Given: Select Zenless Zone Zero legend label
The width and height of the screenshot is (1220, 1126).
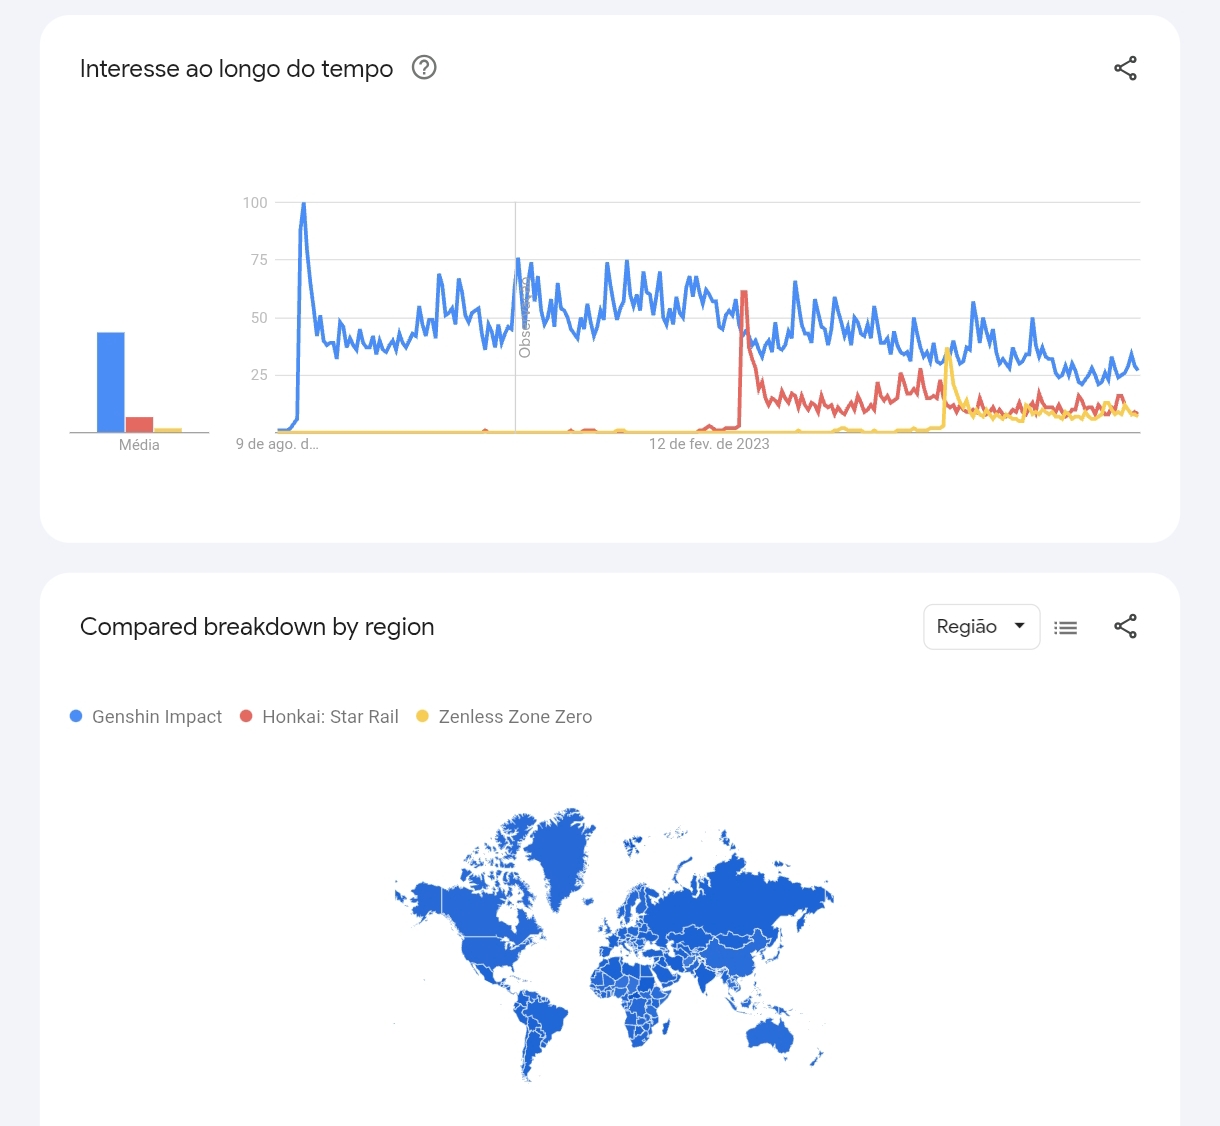Looking at the screenshot, I should [x=515, y=717].
